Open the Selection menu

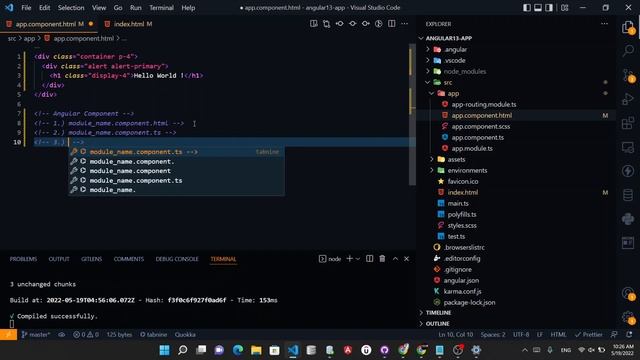(71, 8)
